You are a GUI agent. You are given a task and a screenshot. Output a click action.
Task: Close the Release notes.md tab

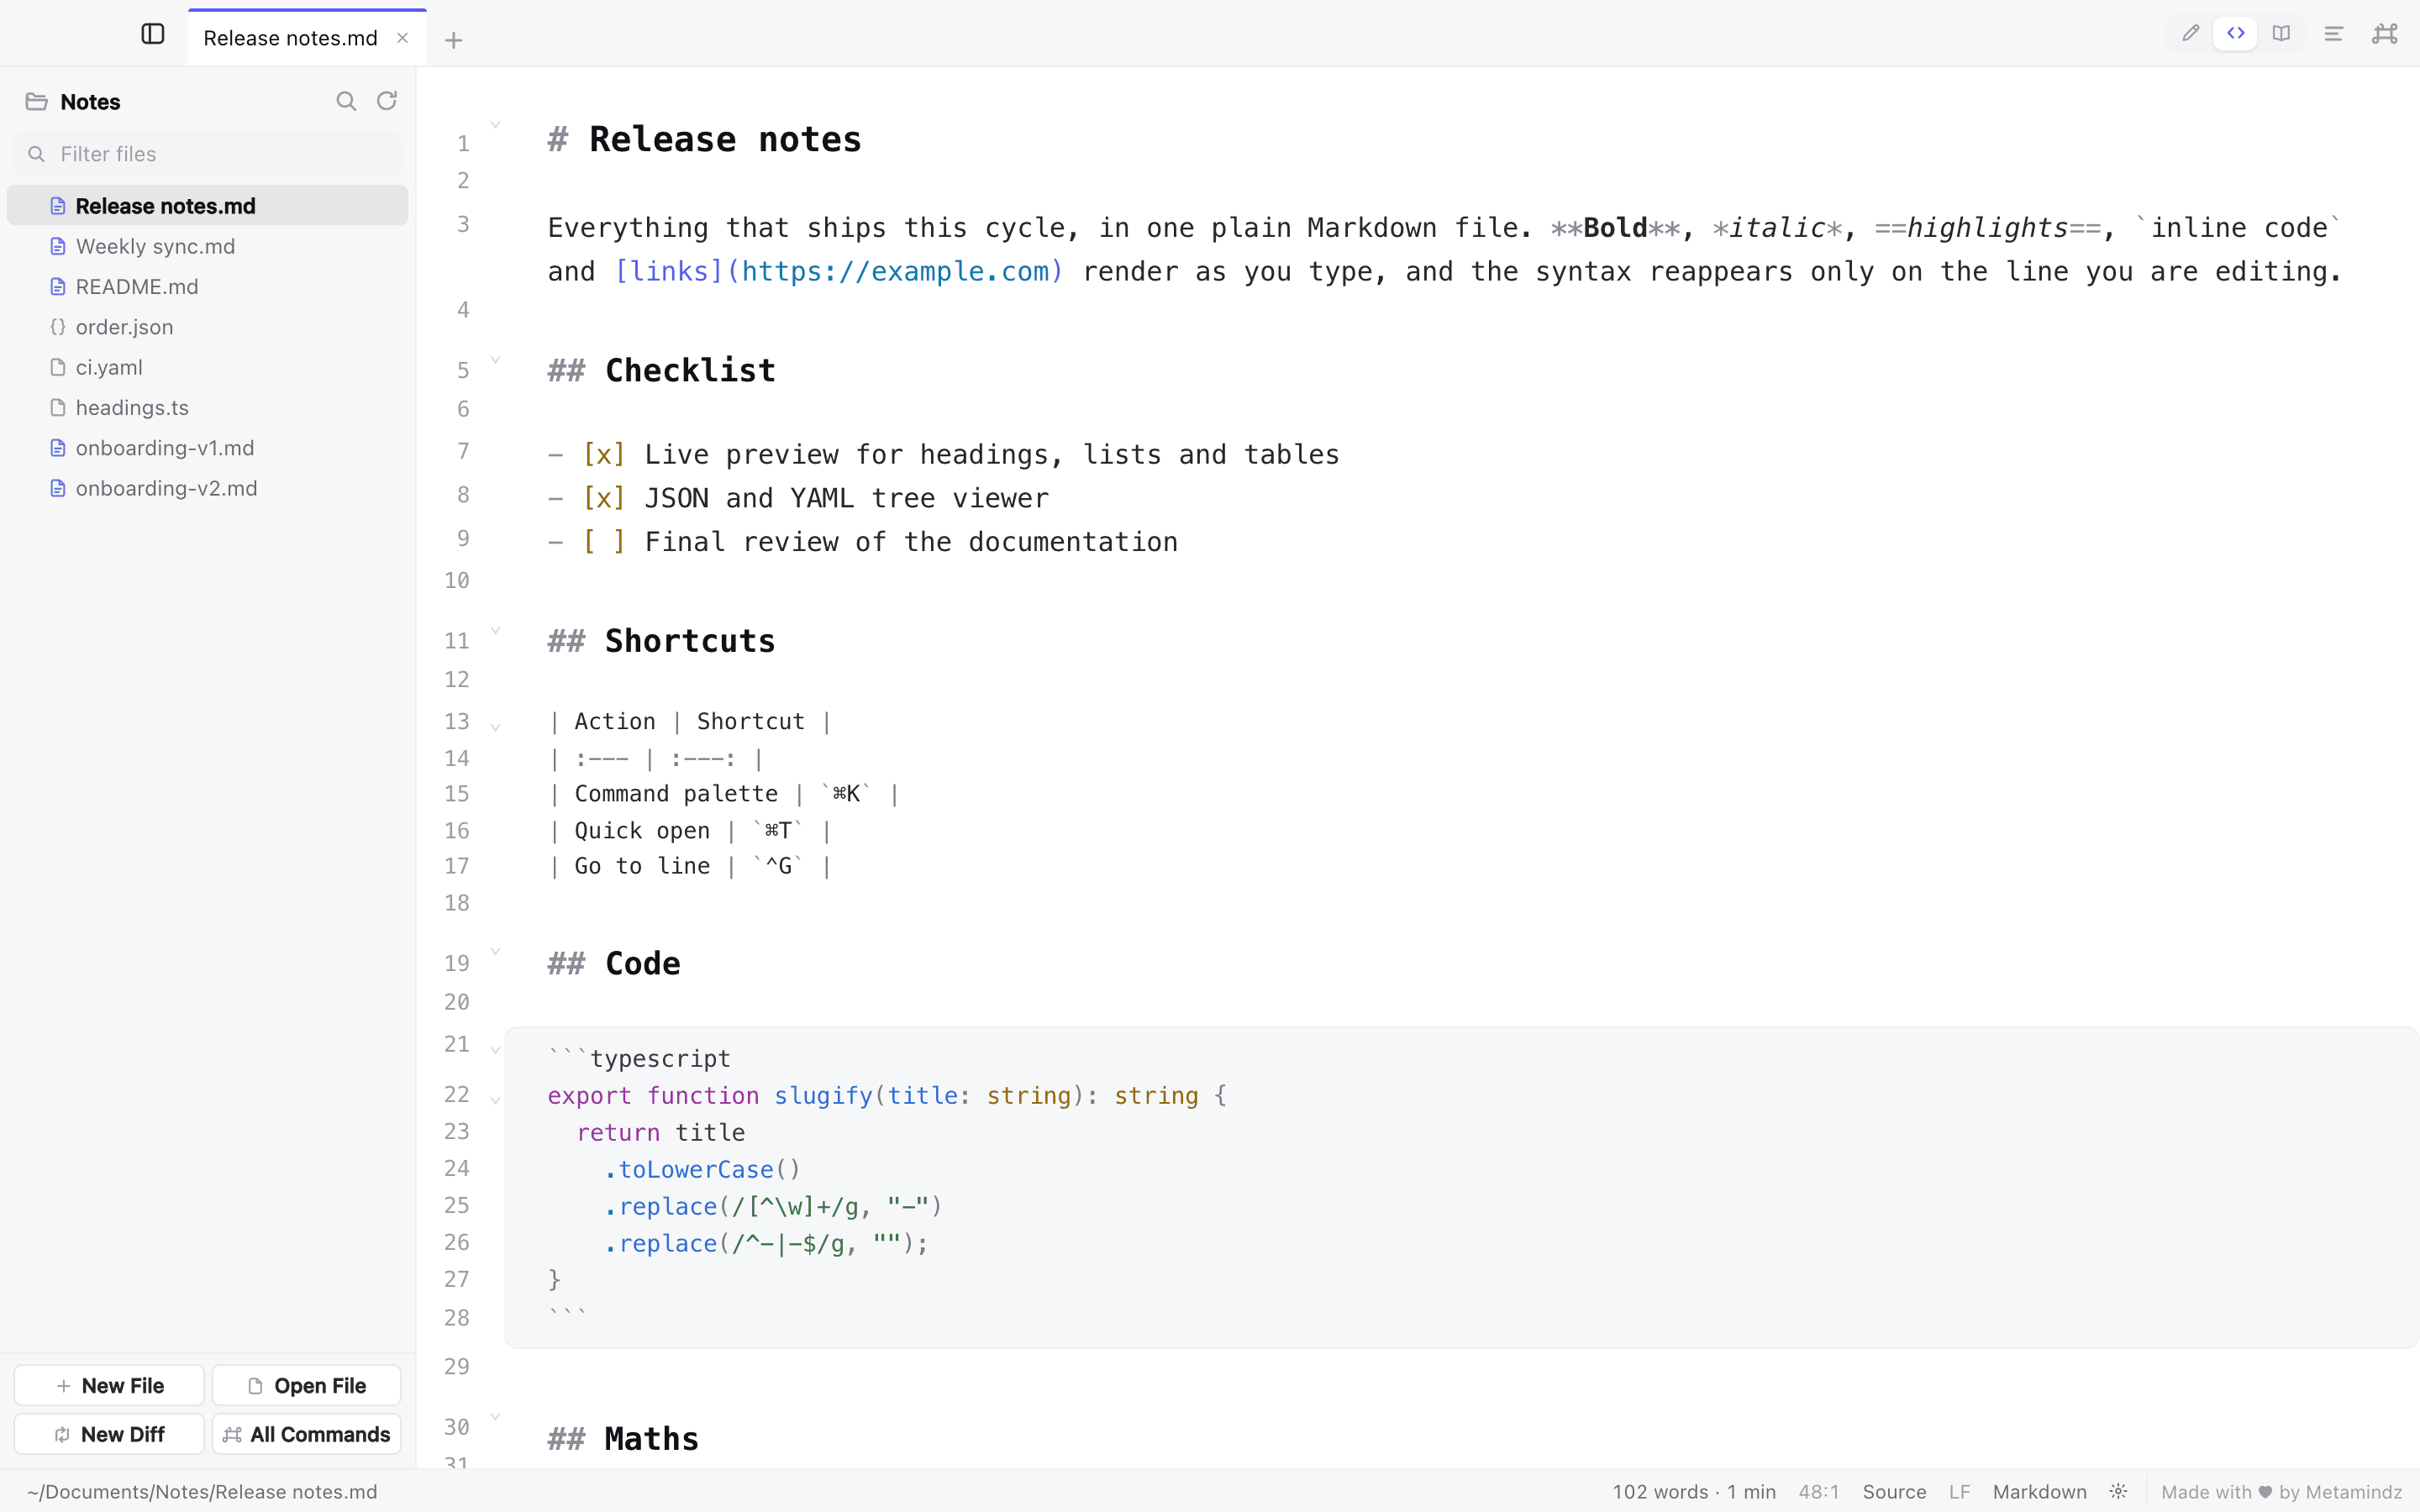point(402,38)
